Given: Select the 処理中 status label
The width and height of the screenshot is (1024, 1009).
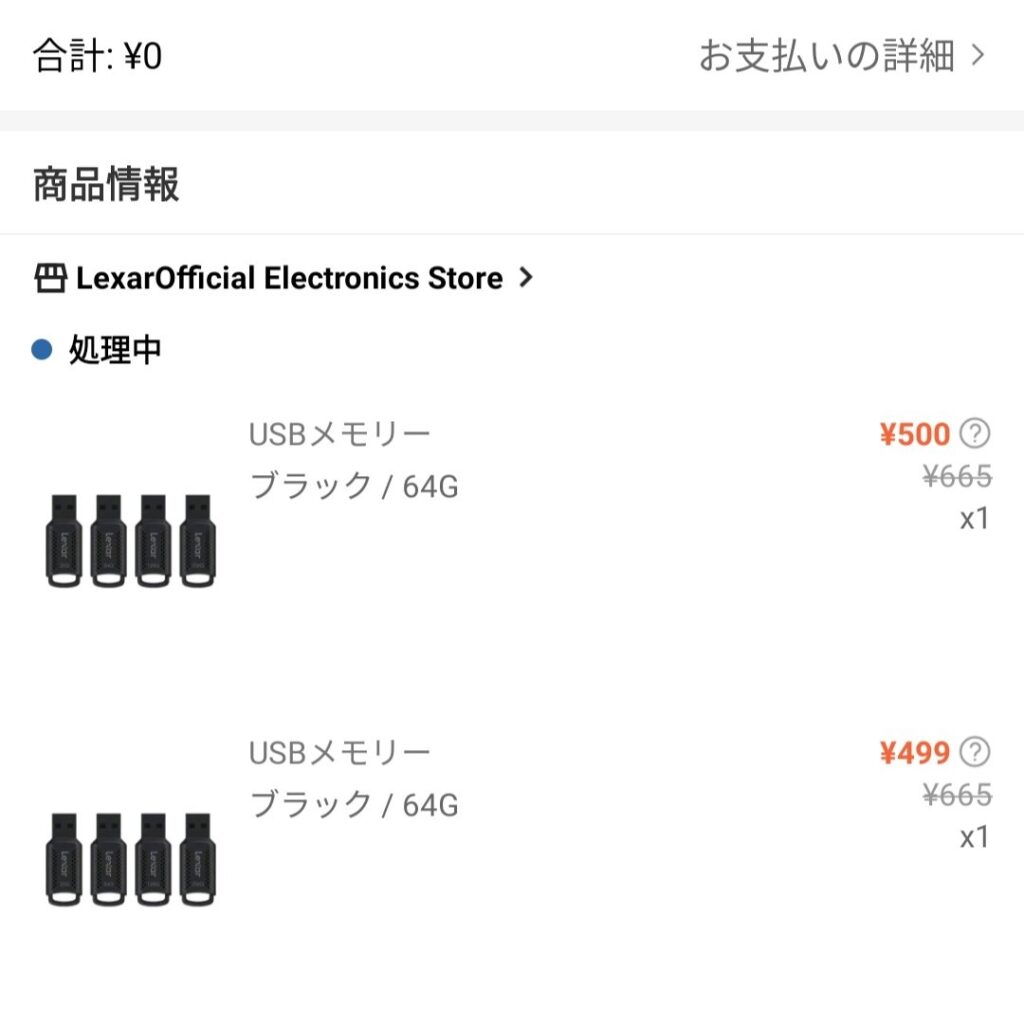Looking at the screenshot, I should tap(115, 349).
